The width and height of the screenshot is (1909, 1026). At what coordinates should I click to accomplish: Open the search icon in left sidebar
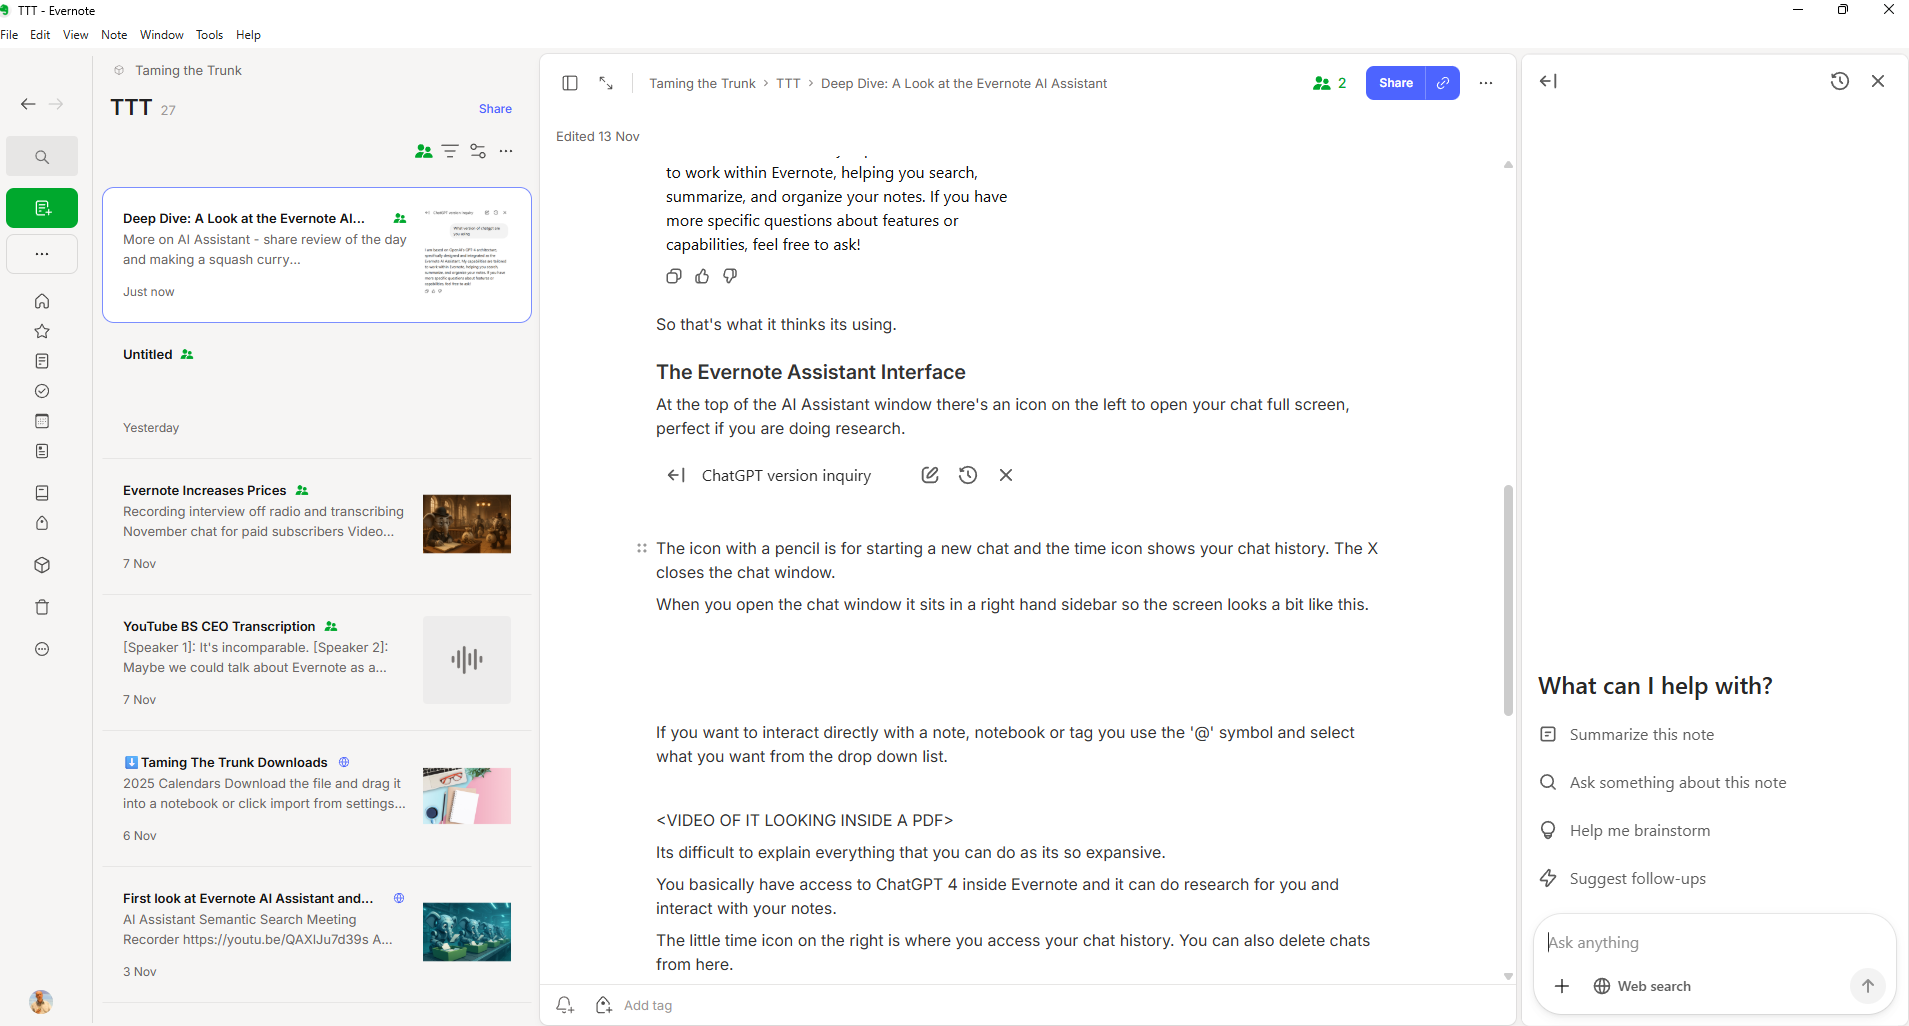(42, 157)
